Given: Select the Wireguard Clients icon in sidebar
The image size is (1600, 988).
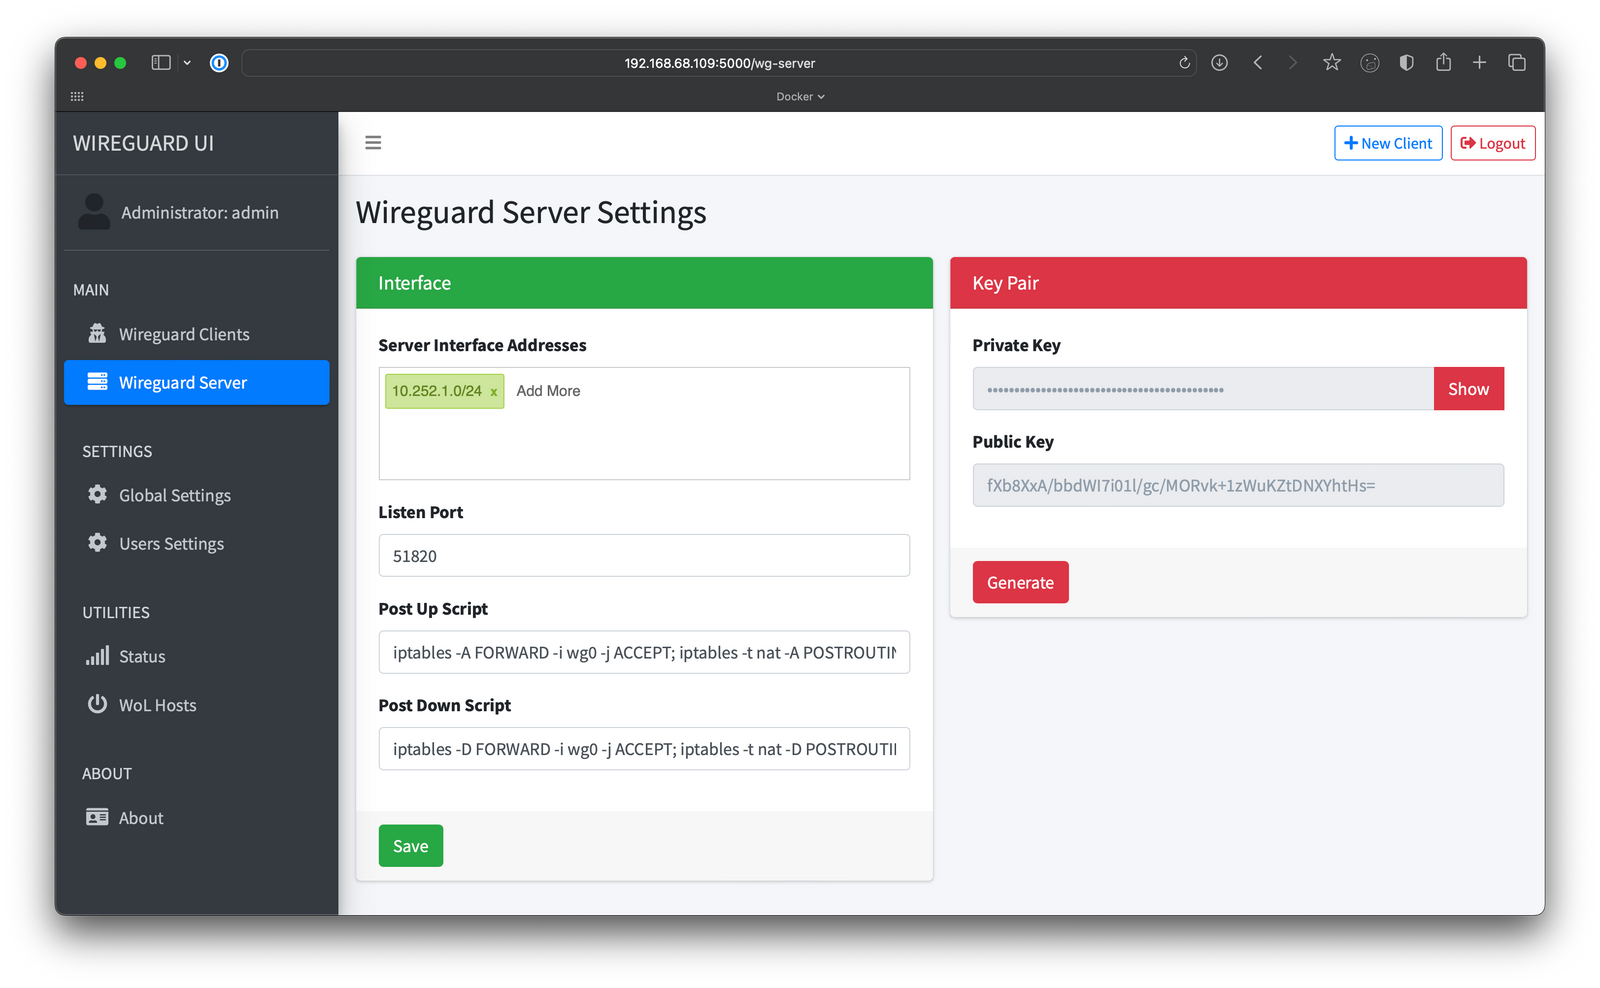Looking at the screenshot, I should coord(97,333).
